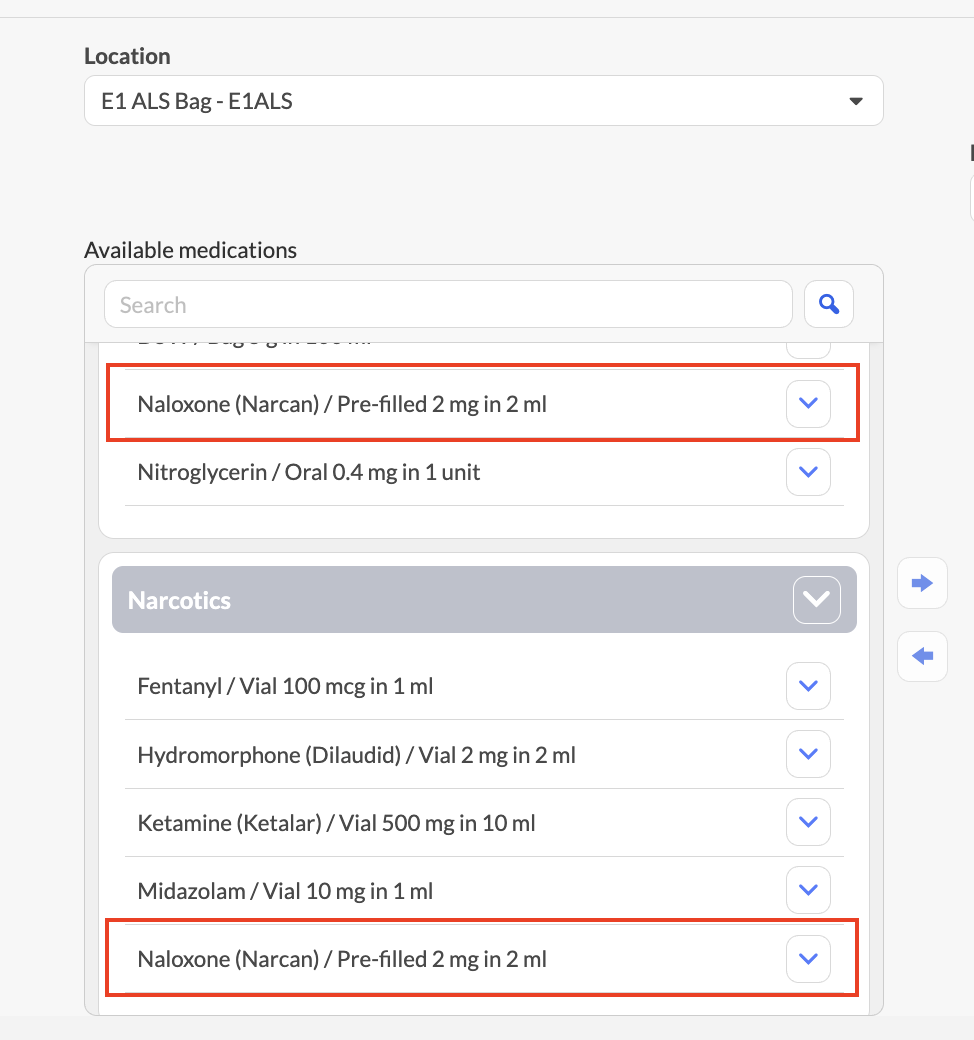The image size is (974, 1040).
Task: Expand Naloxone chevron under Narcotics
Action: pyautogui.click(x=808, y=958)
